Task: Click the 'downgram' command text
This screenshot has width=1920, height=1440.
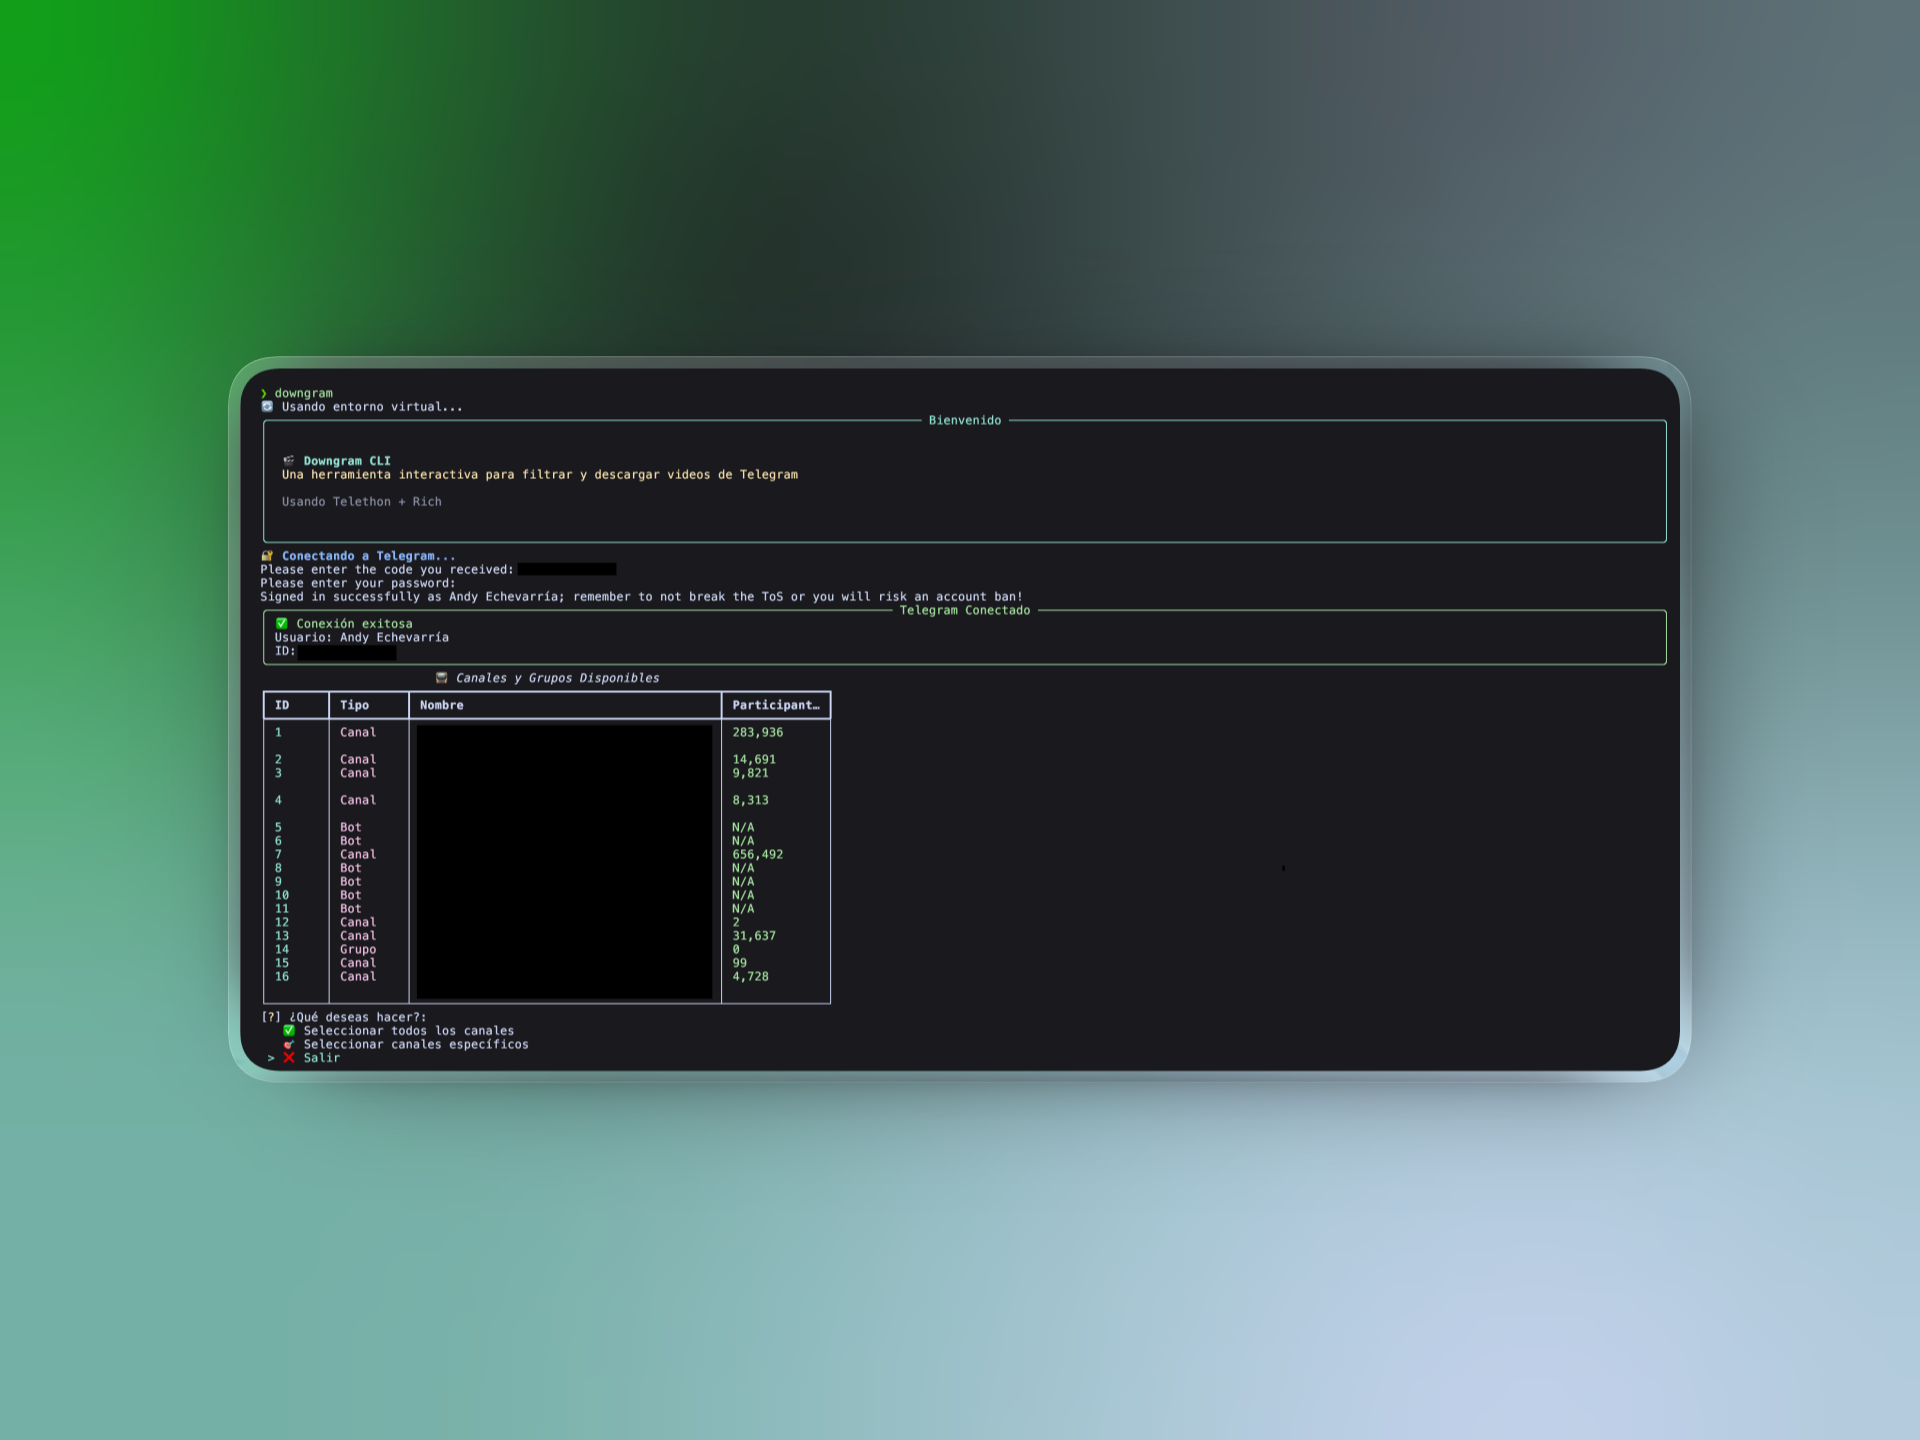Action: (x=304, y=394)
